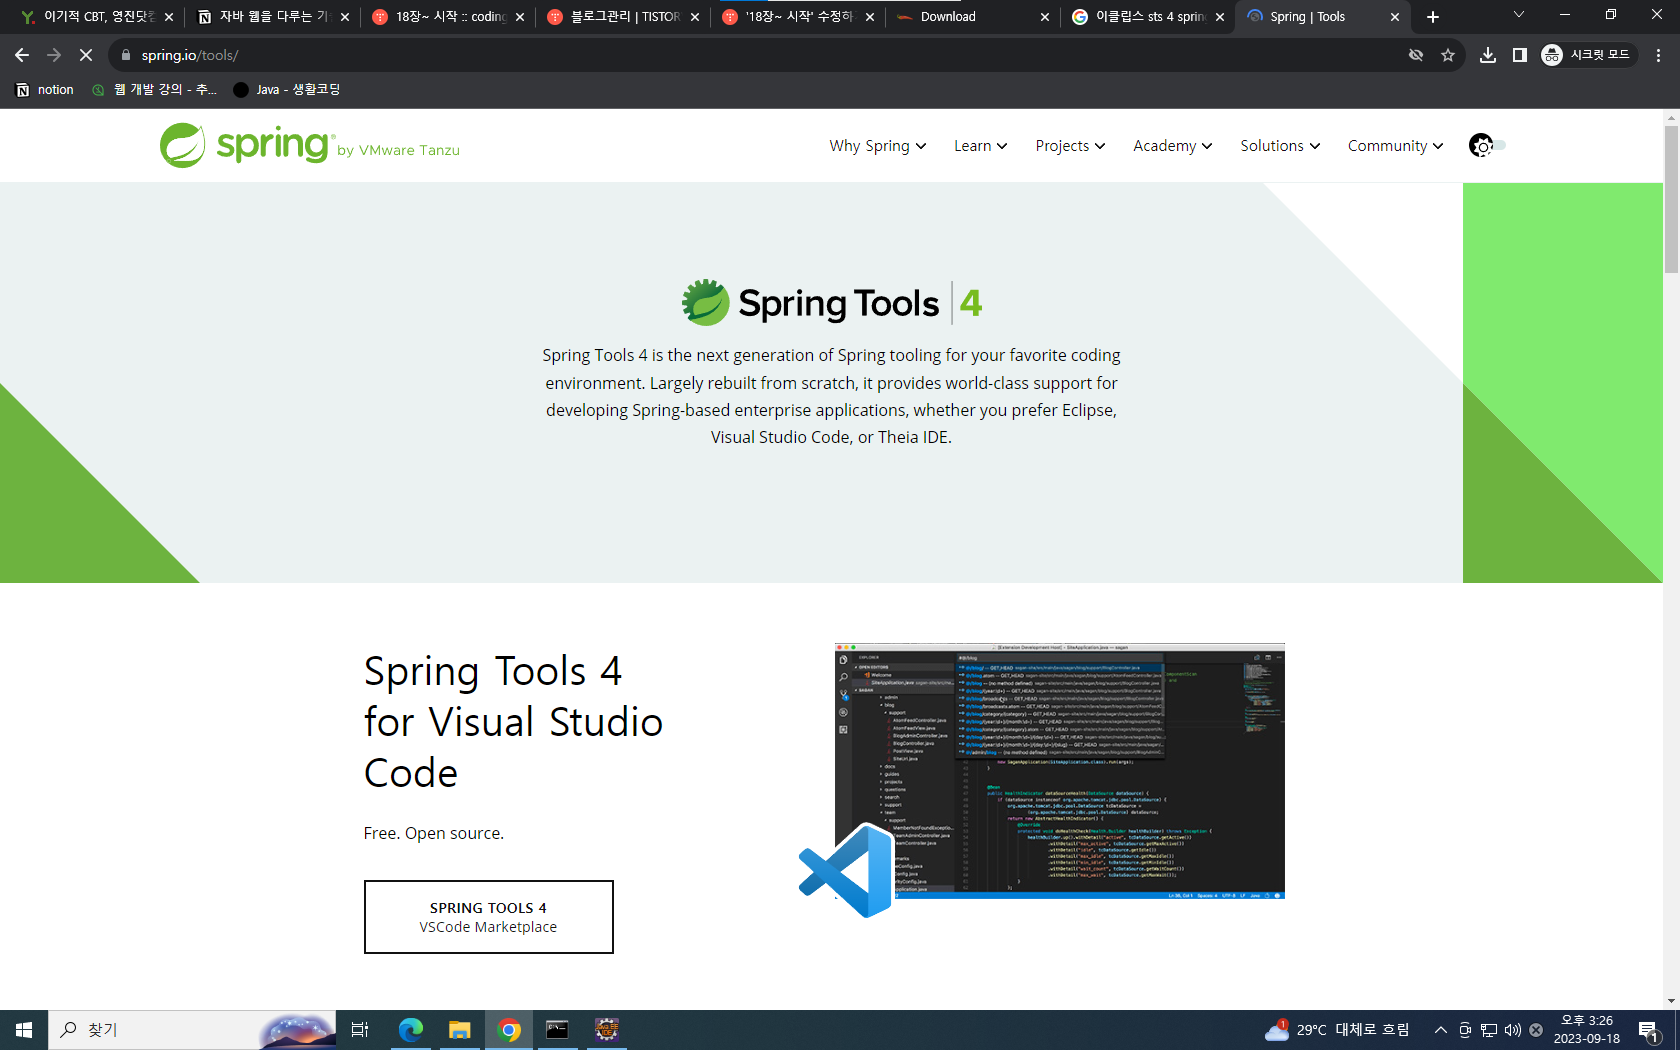Click Spring Tools 4 VSCode Marketplace button
The width and height of the screenshot is (1680, 1050).
(x=489, y=917)
